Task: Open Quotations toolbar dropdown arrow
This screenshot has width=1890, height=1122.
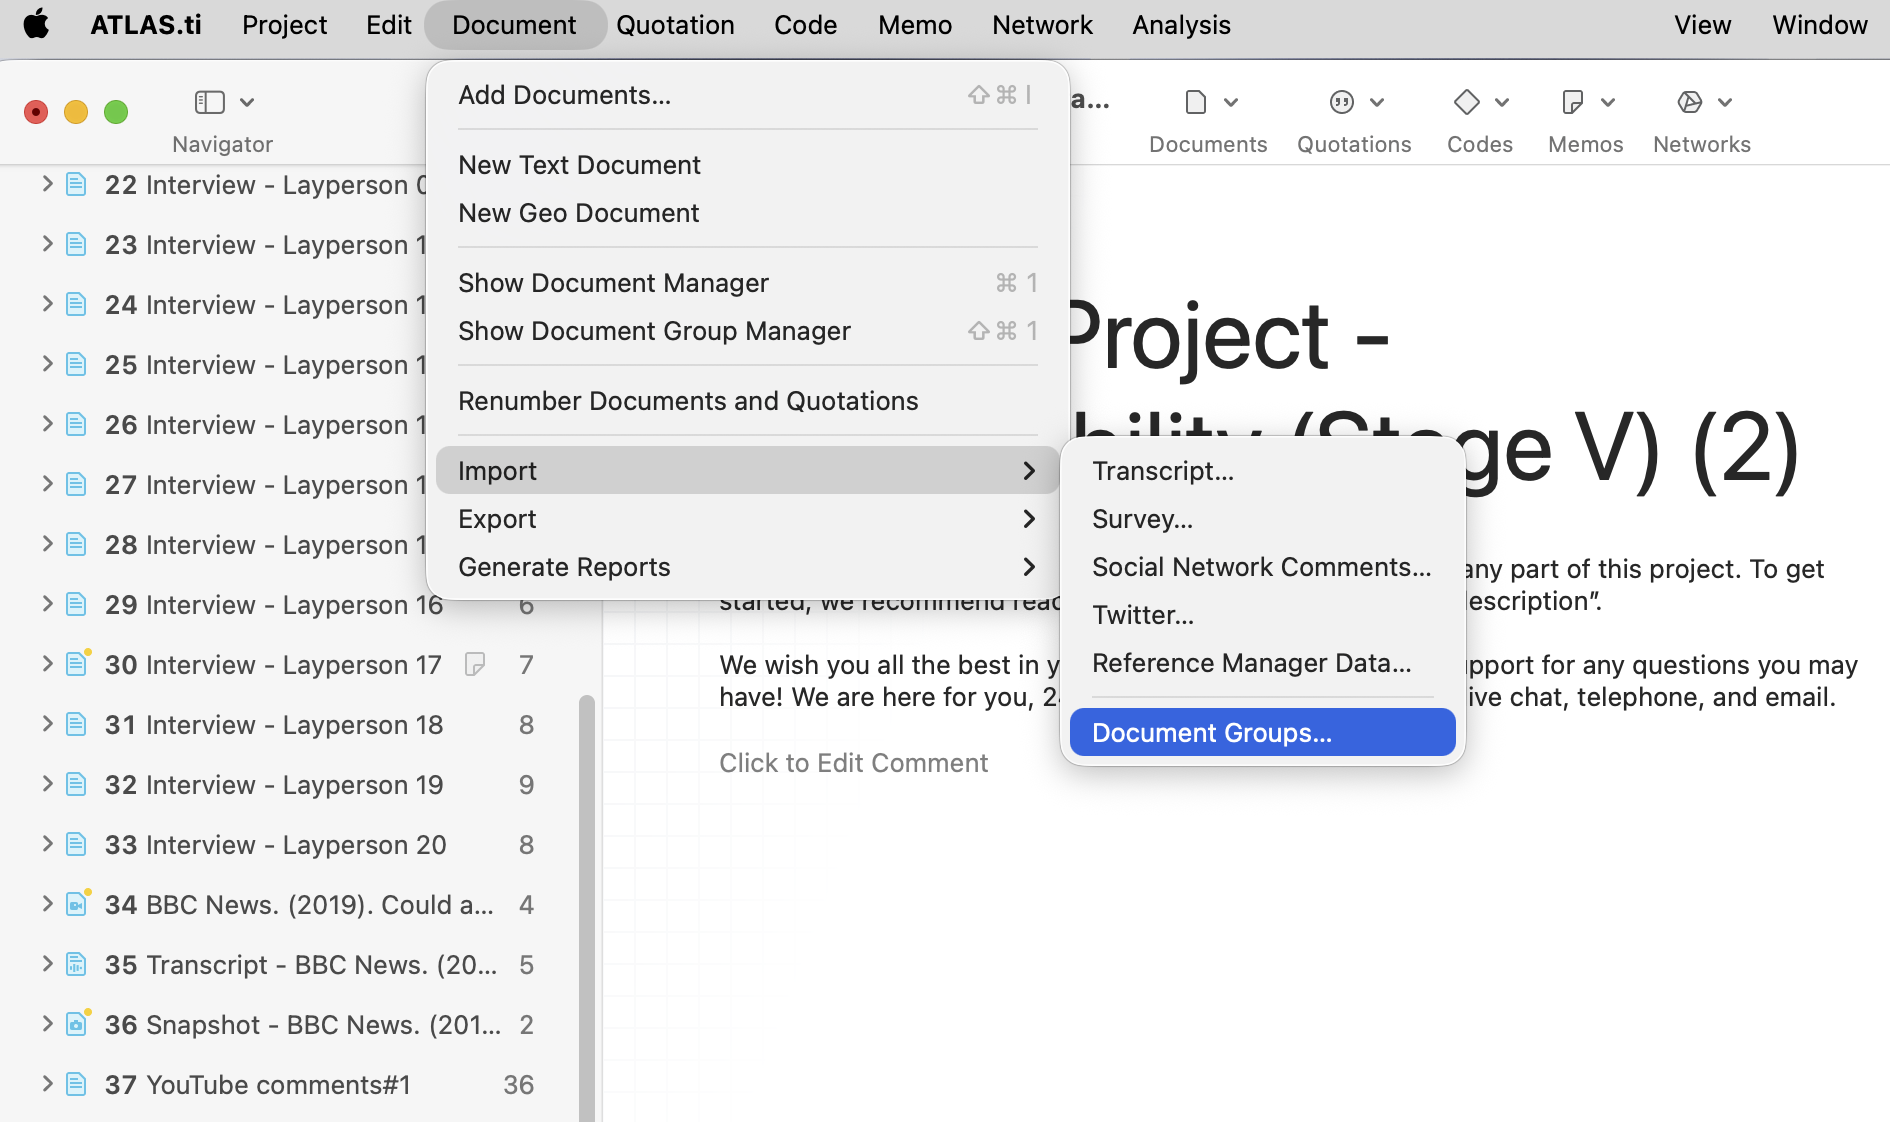Action: point(1377,102)
